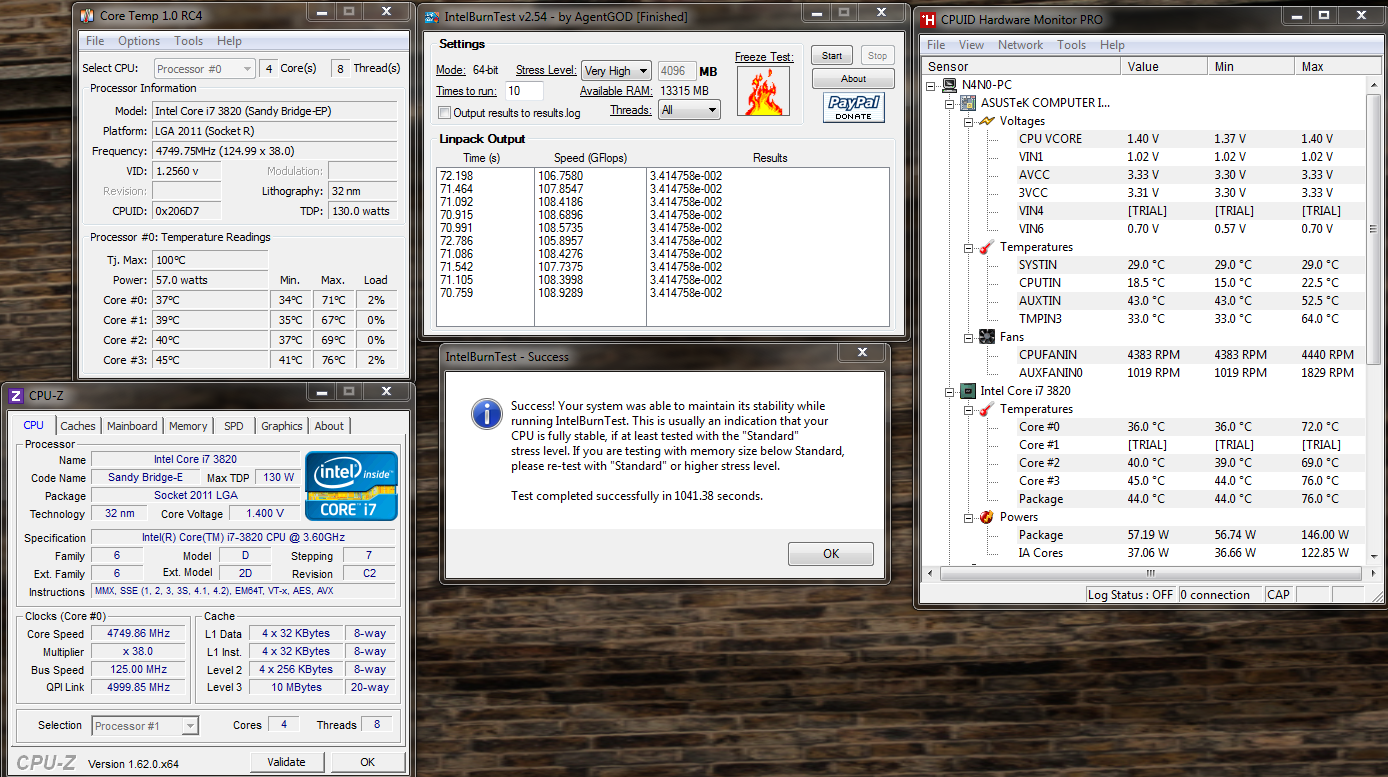Click OK in the Success dialog

pyautogui.click(x=831, y=554)
